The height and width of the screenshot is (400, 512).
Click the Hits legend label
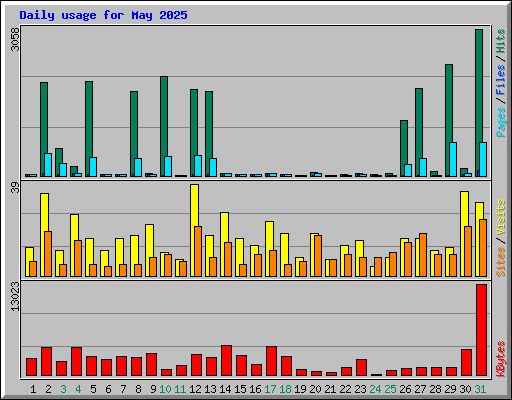[501, 41]
